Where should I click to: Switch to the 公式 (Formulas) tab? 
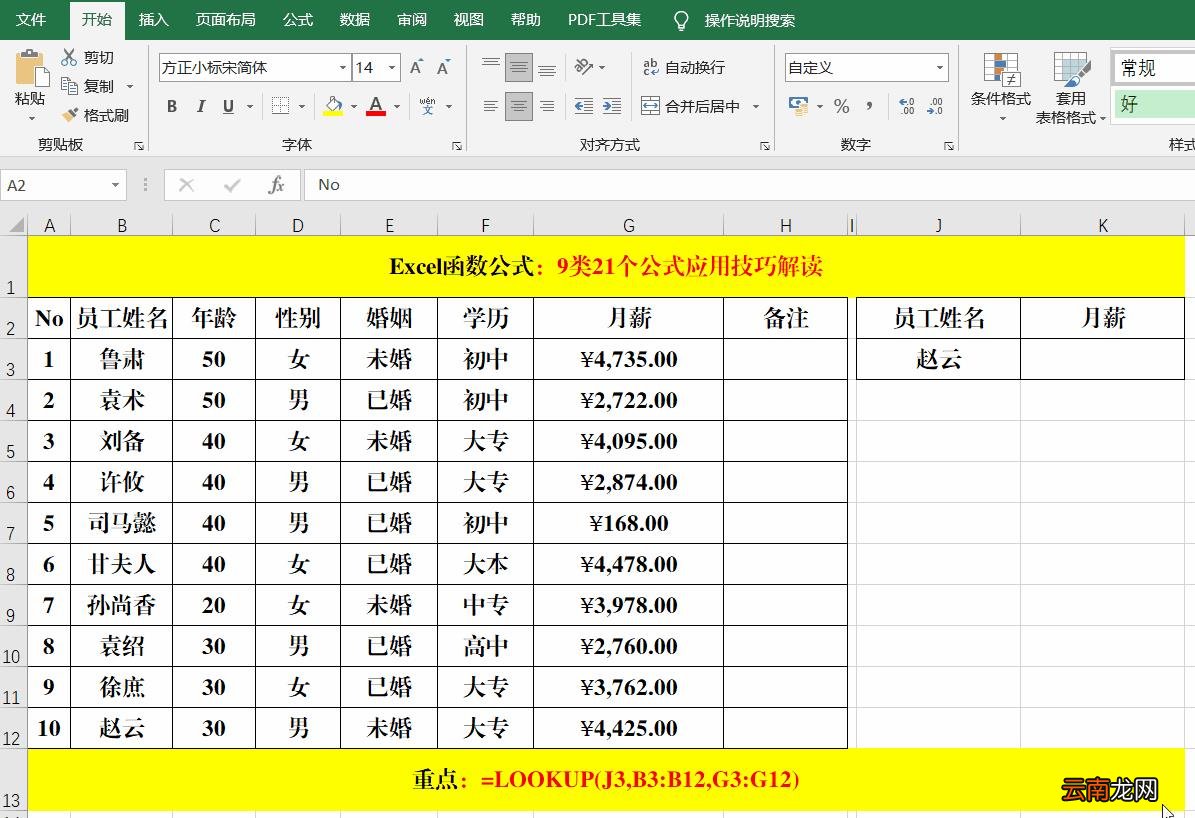(x=298, y=20)
